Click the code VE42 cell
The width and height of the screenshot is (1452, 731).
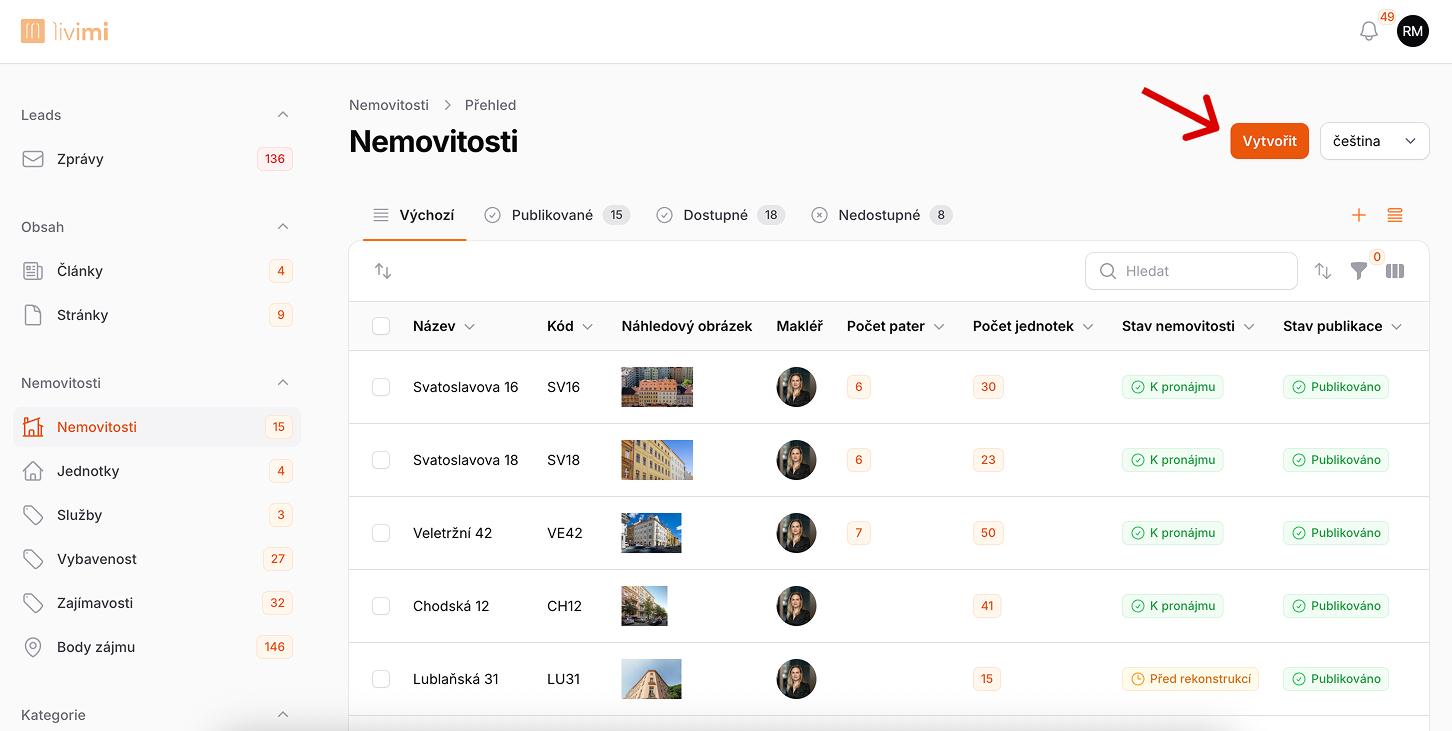pyautogui.click(x=565, y=533)
